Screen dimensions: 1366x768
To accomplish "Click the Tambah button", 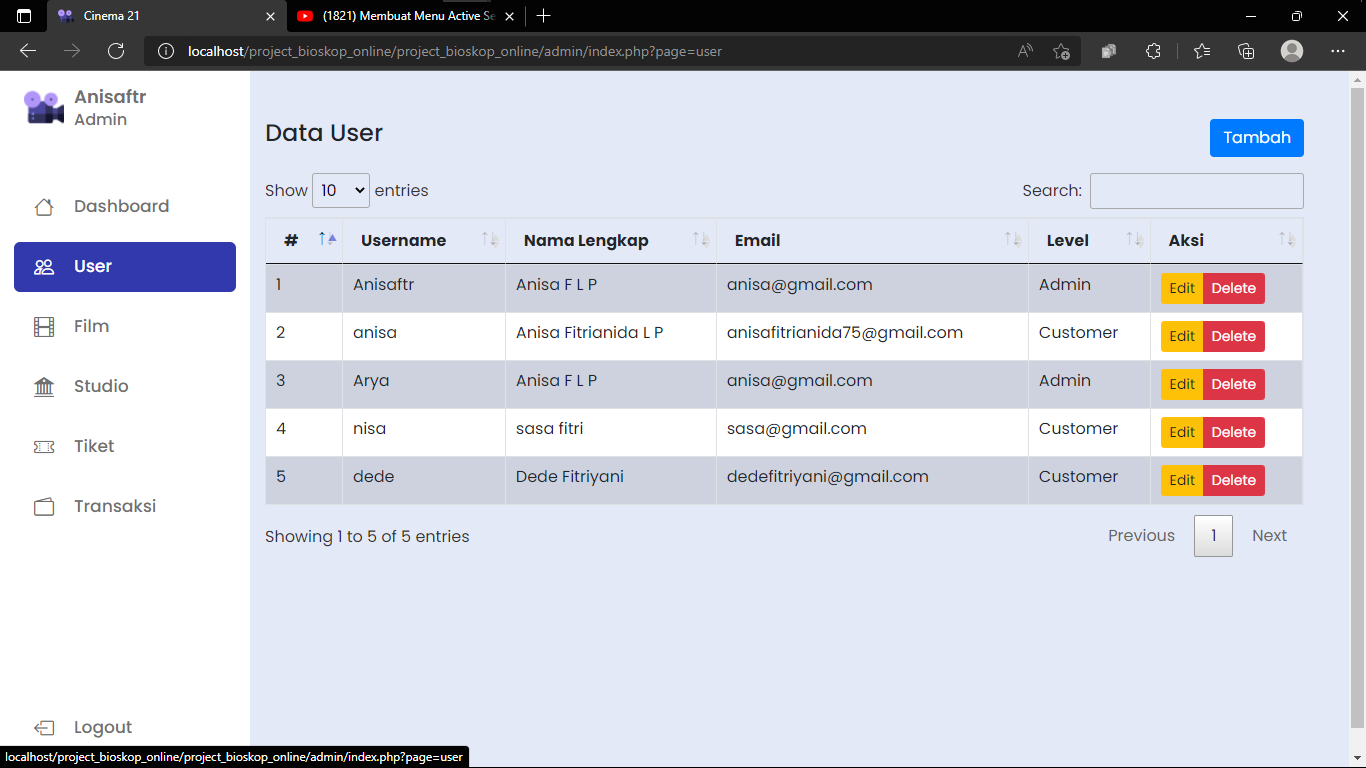I will pyautogui.click(x=1256, y=138).
